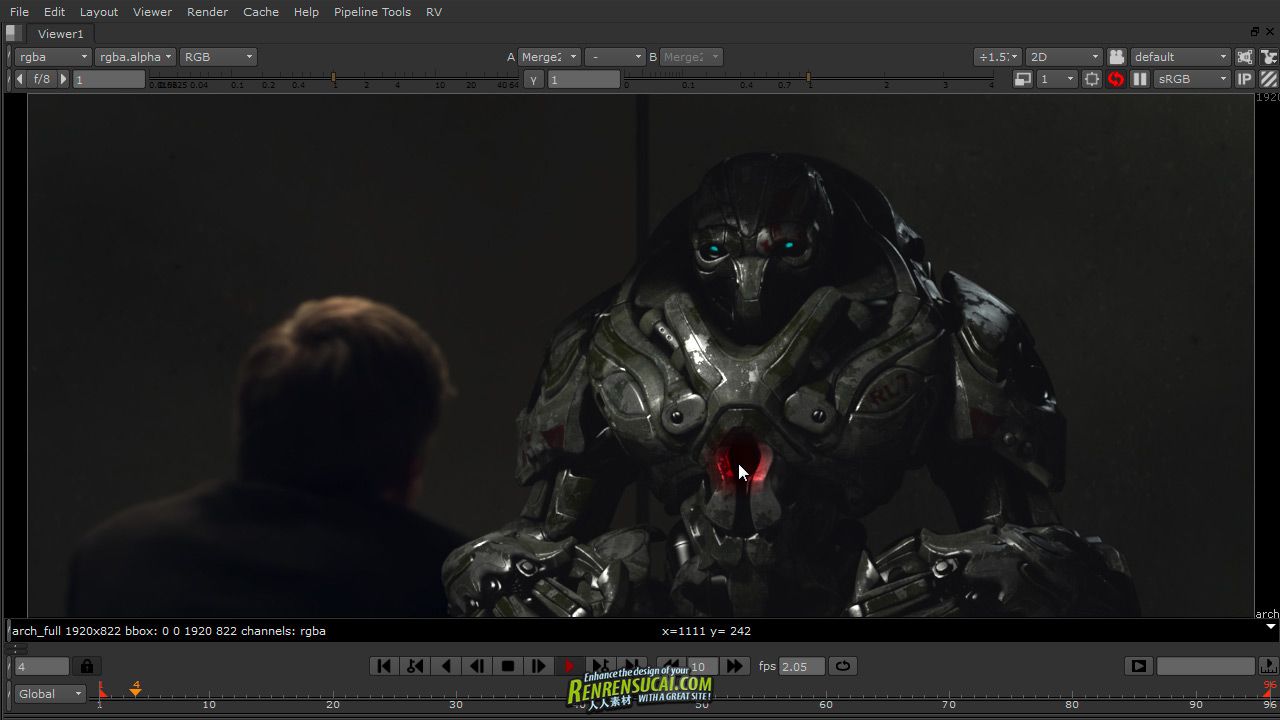Click the current frame number field
The width and height of the screenshot is (1280, 720).
tap(41, 666)
